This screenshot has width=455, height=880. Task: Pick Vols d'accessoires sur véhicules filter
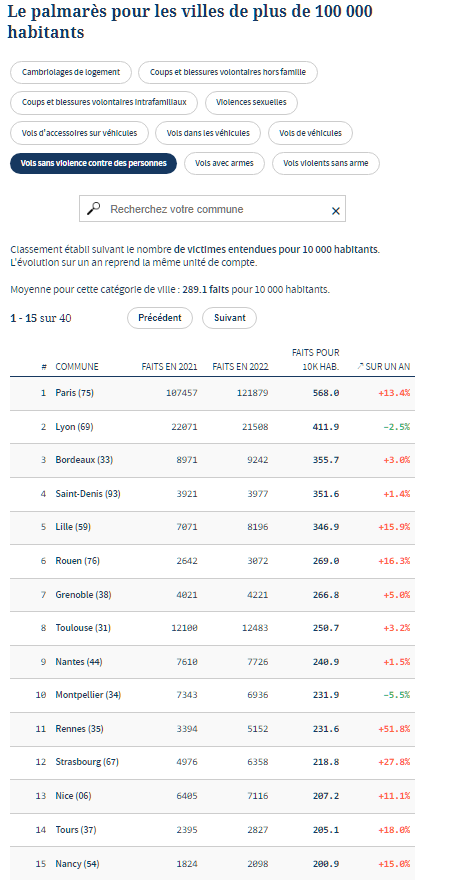80,133
